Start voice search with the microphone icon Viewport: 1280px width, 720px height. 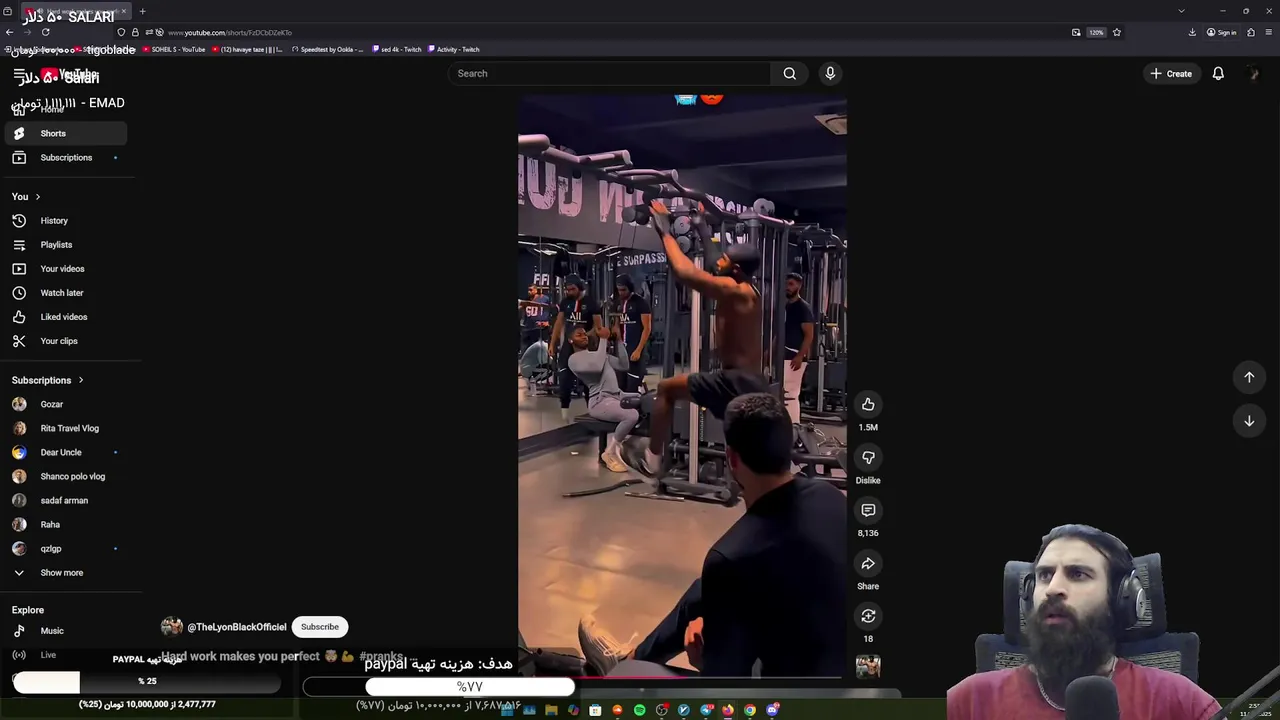point(830,73)
